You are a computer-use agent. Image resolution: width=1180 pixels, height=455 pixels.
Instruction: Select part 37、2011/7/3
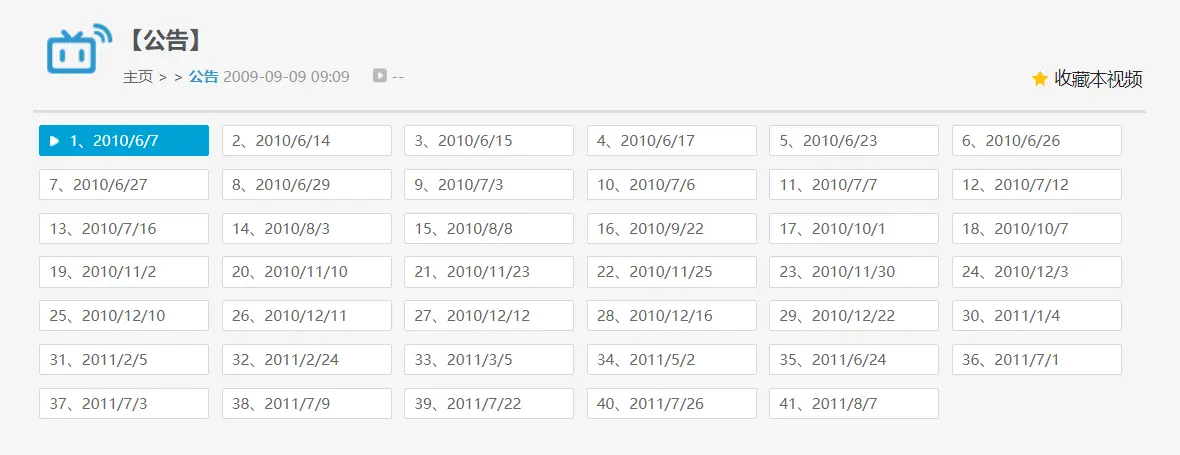tap(124, 404)
